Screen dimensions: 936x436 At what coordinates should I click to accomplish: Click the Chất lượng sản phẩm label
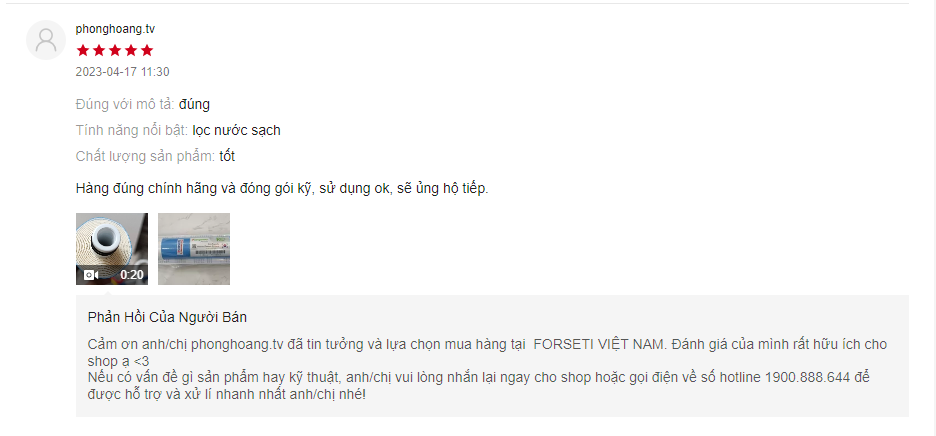click(x=145, y=156)
